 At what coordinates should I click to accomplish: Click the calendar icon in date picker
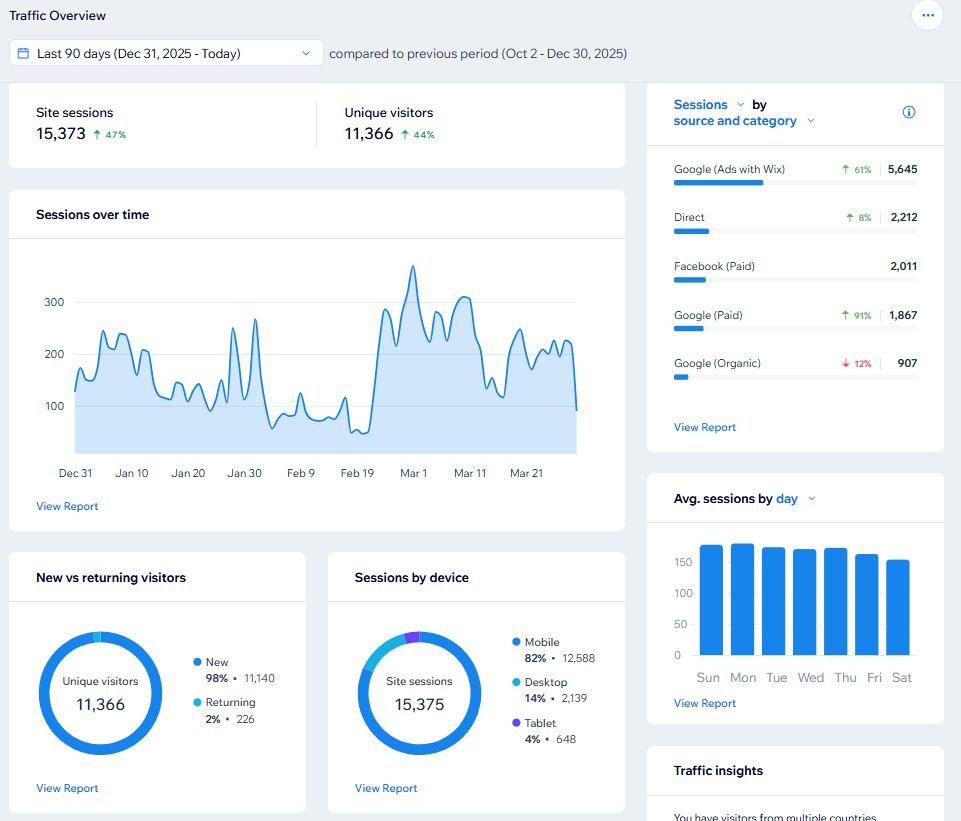coord(23,53)
